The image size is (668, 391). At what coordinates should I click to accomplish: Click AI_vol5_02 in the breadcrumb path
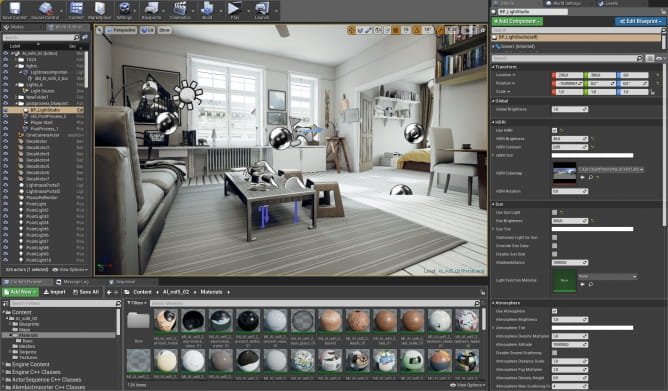[x=176, y=292]
